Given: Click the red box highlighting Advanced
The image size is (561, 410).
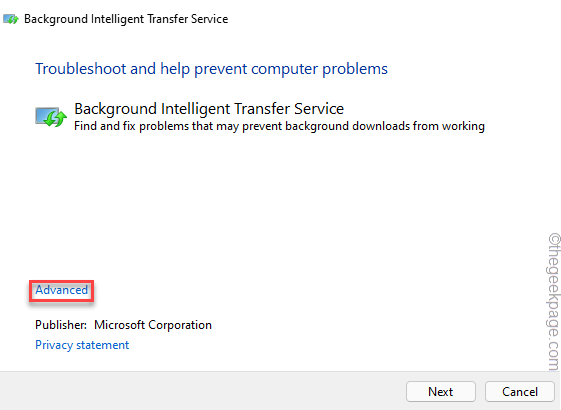Looking at the screenshot, I should [62, 291].
